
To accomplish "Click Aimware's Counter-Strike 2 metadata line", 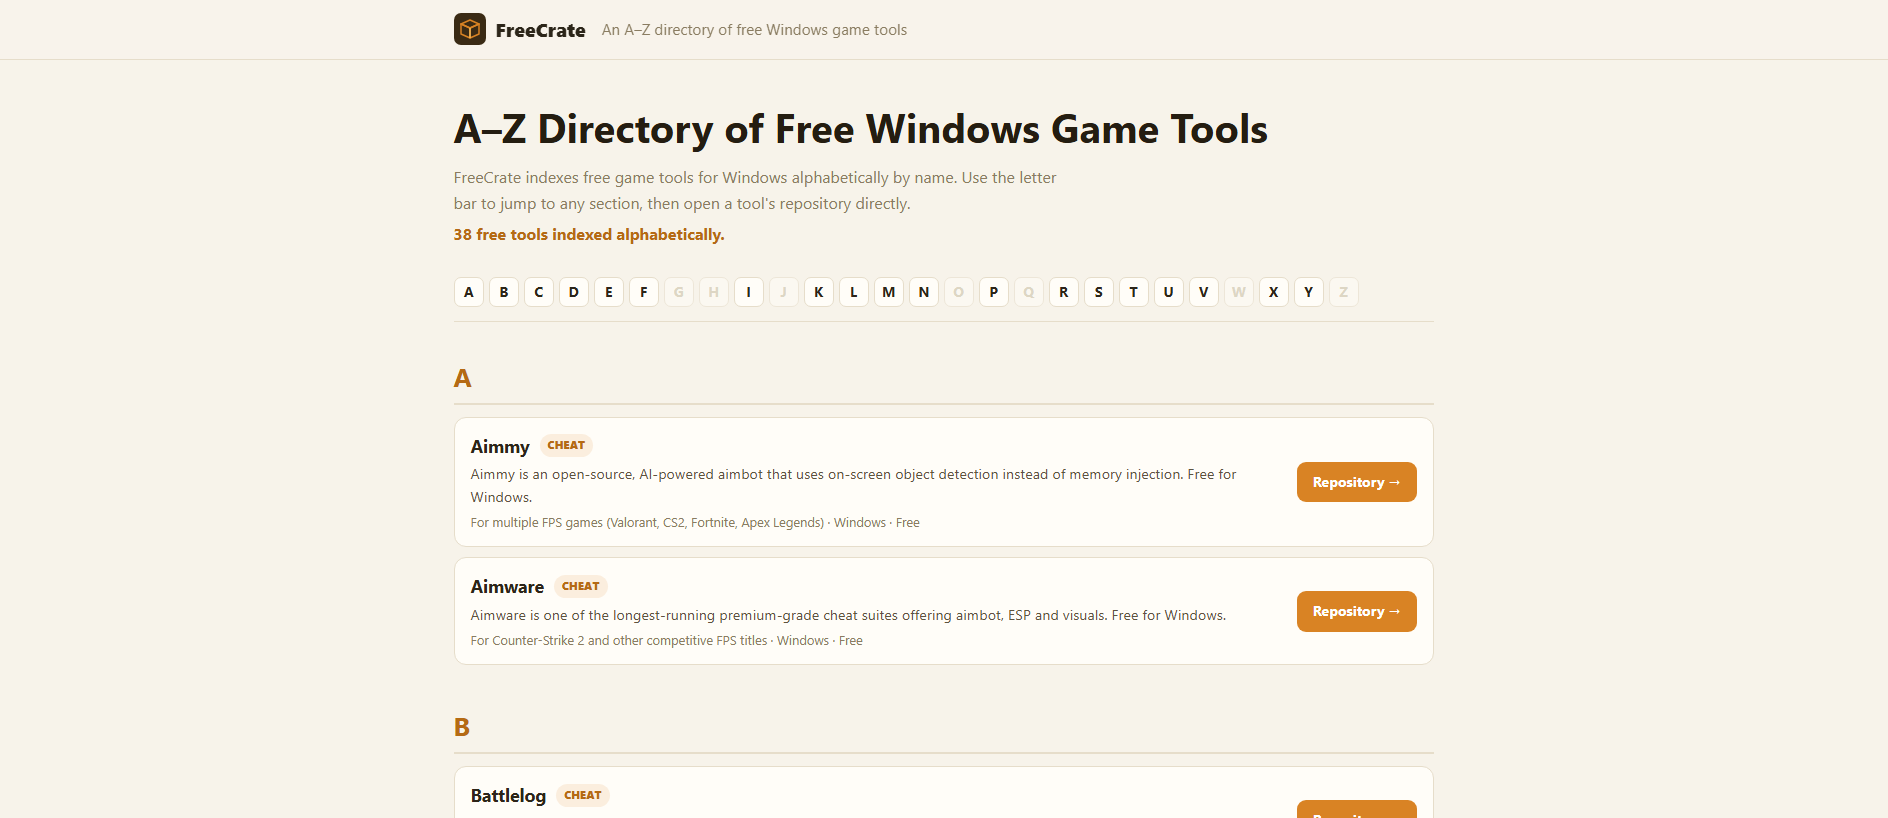I will 667,641.
